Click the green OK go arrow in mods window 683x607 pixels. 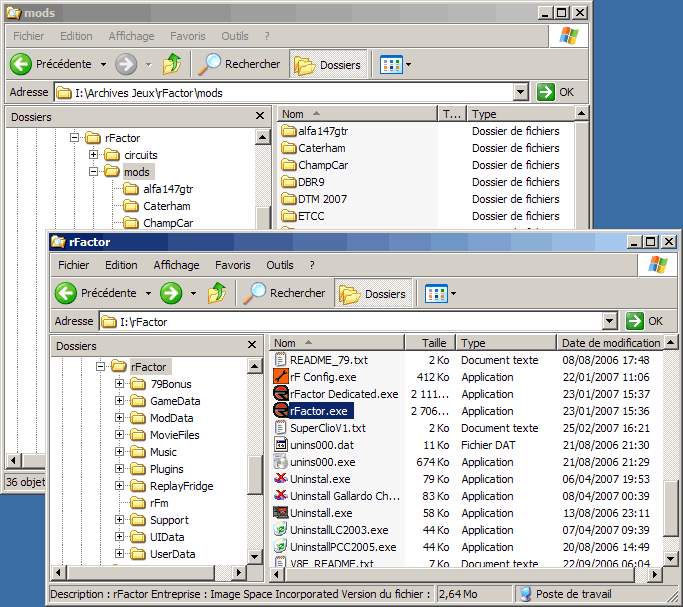click(546, 92)
